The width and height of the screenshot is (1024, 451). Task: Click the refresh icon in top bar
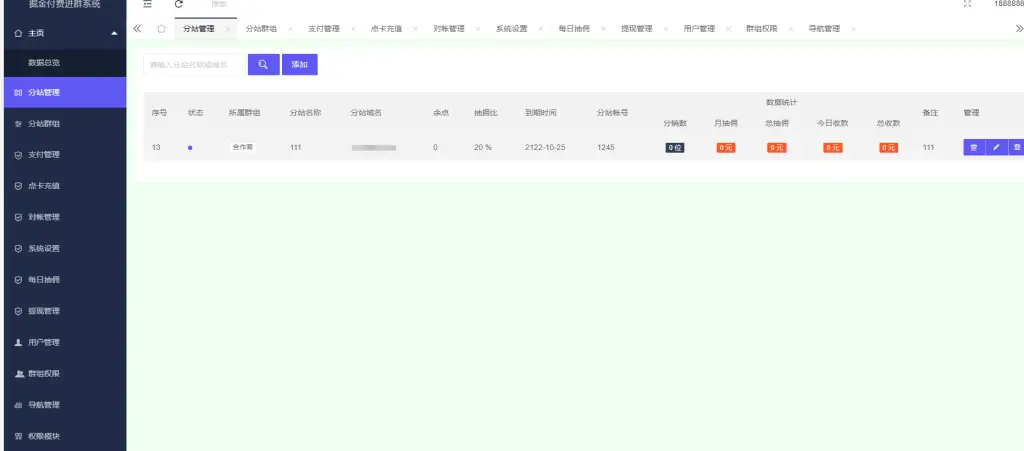click(x=179, y=4)
